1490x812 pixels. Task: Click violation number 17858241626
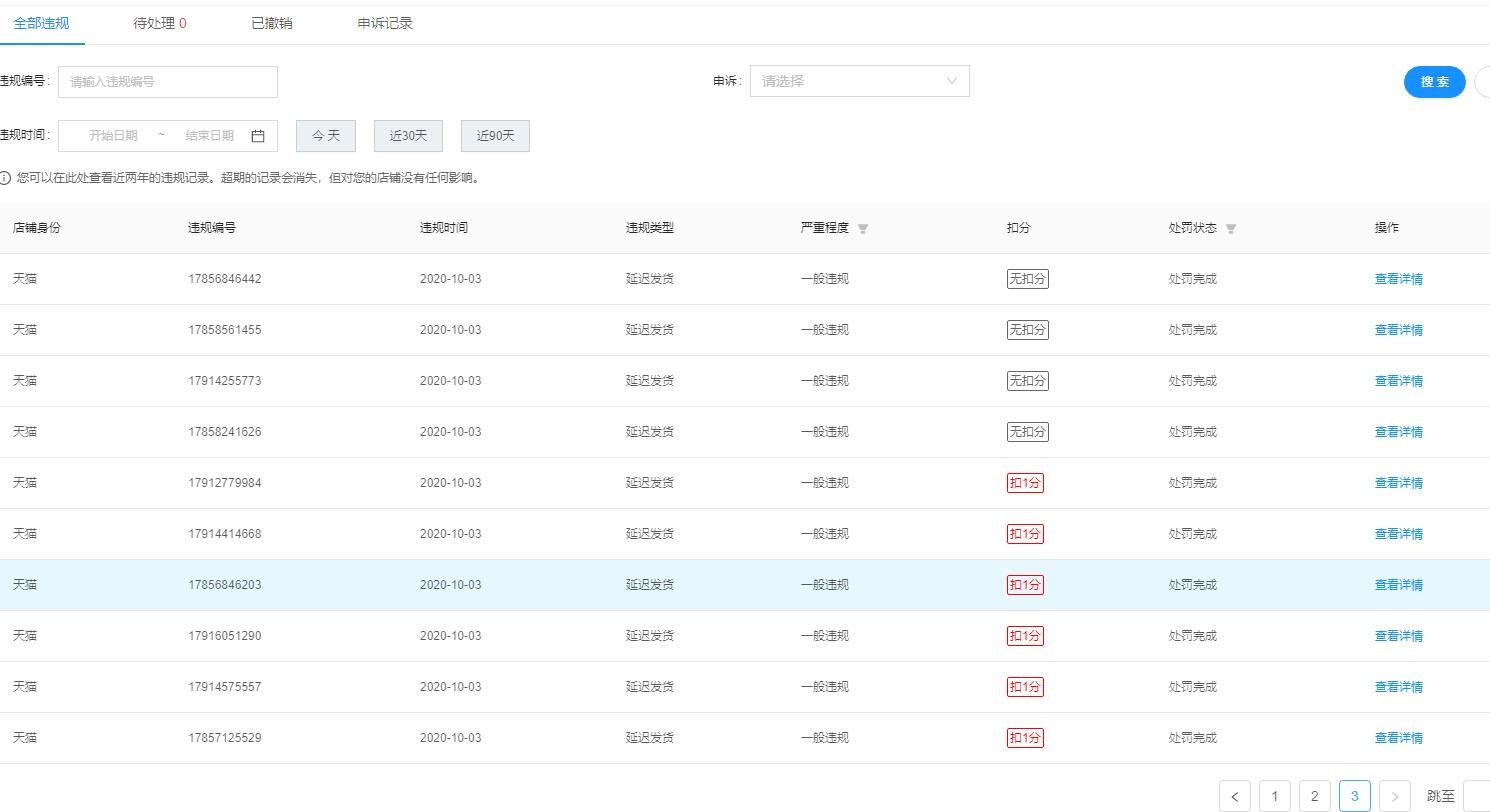(225, 432)
